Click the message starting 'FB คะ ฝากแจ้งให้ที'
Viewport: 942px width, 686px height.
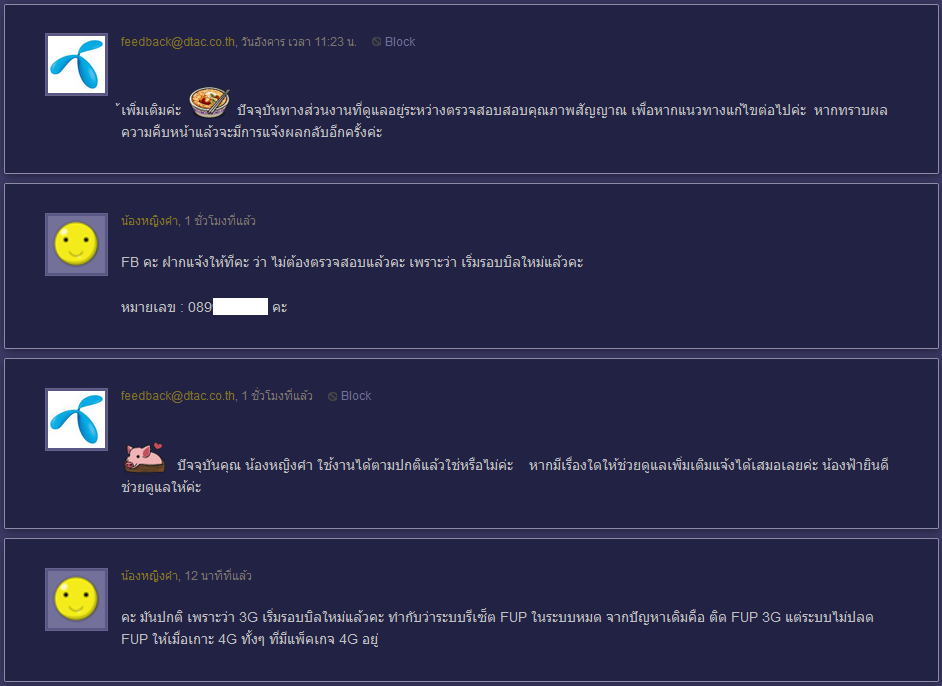[352, 262]
